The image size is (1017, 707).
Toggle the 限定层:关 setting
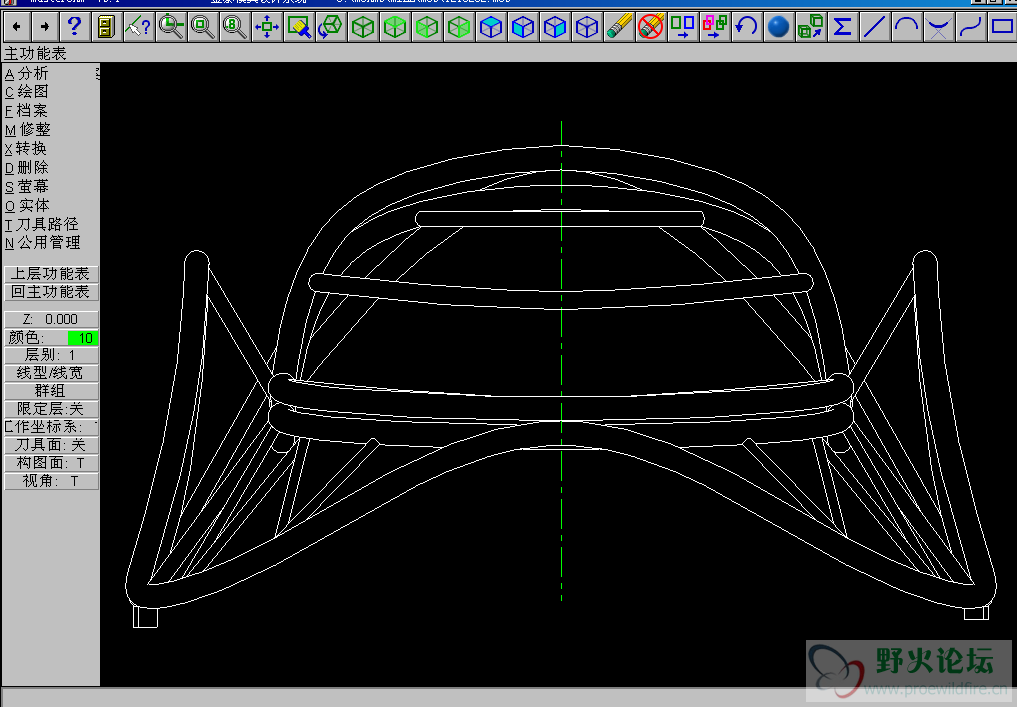coord(51,409)
